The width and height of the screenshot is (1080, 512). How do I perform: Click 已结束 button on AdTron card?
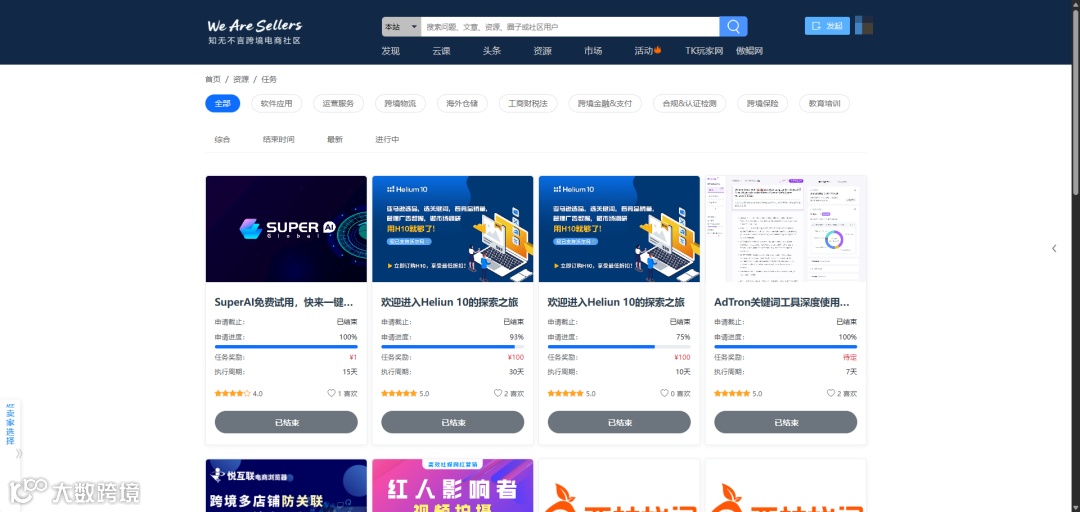[x=786, y=422]
